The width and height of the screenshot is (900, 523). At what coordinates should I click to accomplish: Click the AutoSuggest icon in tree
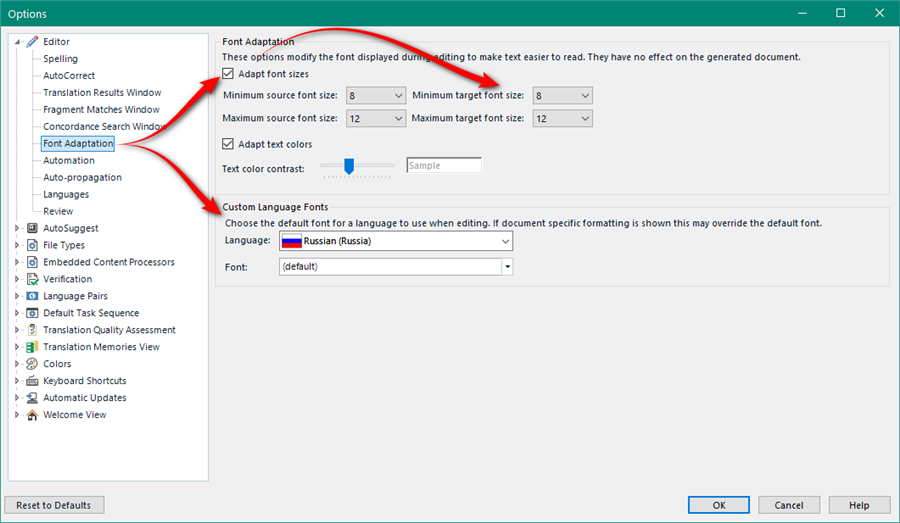click(32, 228)
